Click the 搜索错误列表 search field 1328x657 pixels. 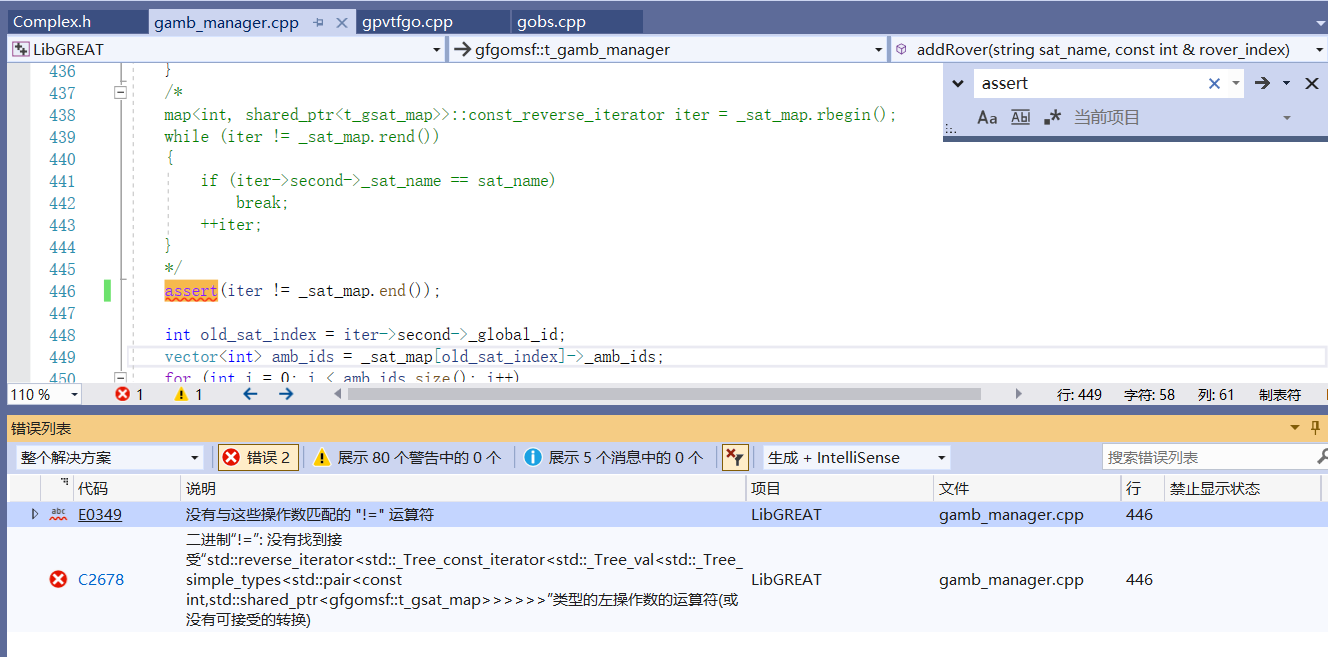[x=1208, y=457]
